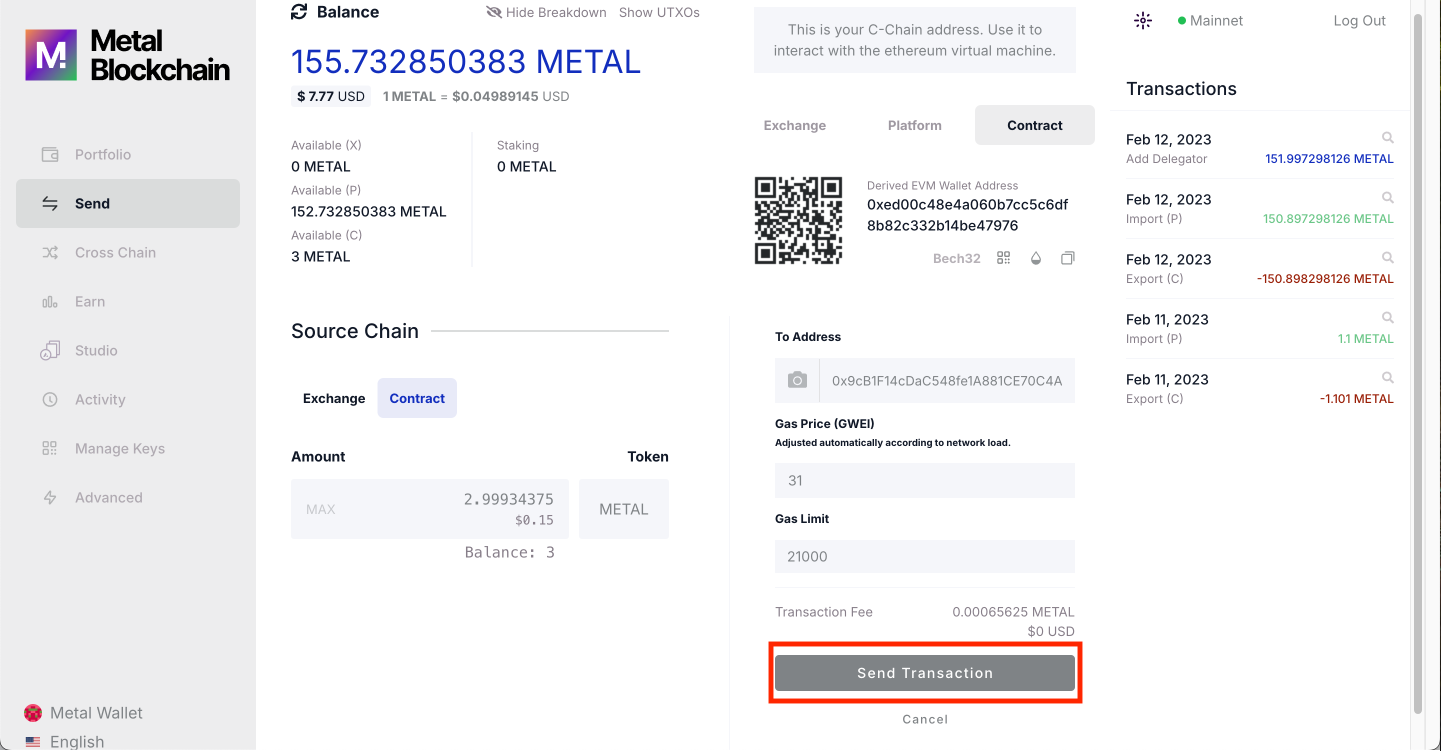Click into the Gas Limit field
This screenshot has height=751, width=1441.
(x=924, y=556)
